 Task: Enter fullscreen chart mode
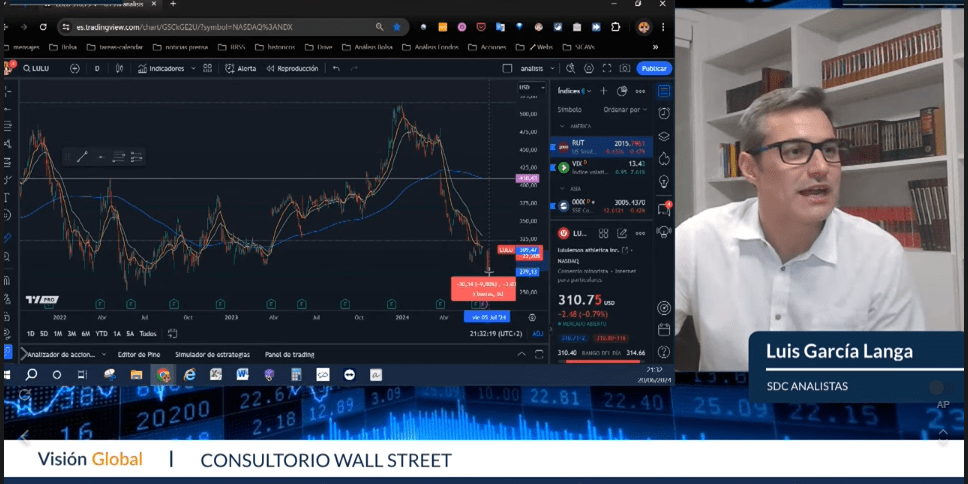point(604,68)
